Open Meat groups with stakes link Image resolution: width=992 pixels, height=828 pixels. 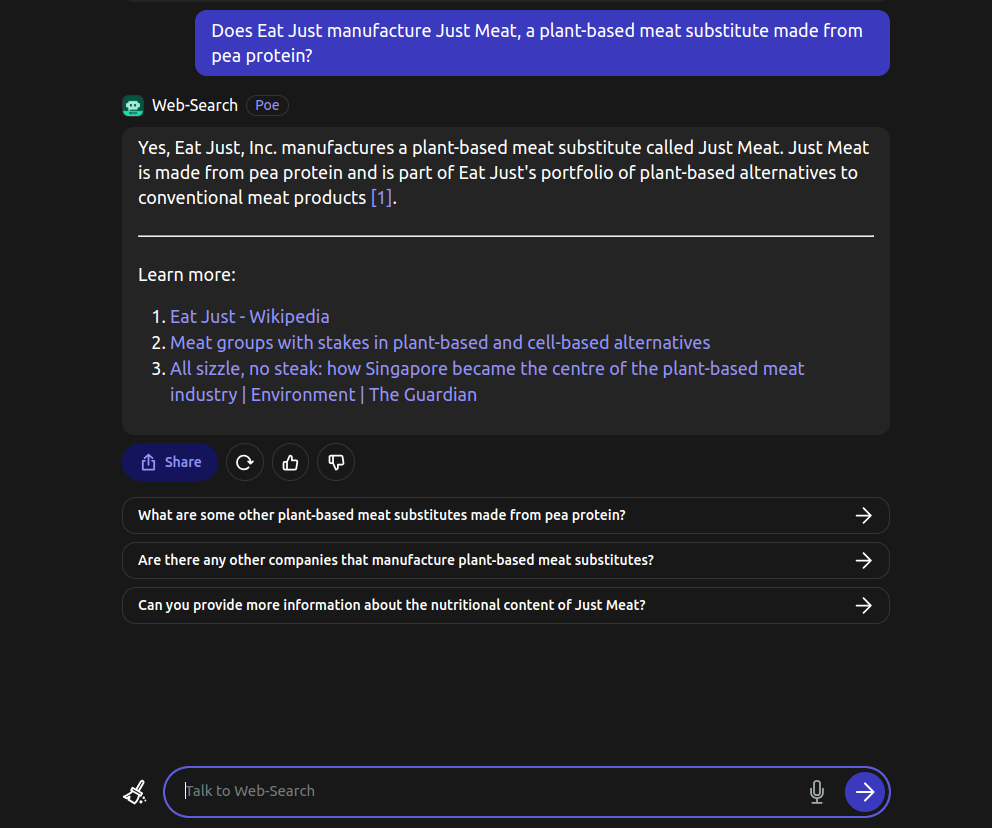tap(440, 342)
